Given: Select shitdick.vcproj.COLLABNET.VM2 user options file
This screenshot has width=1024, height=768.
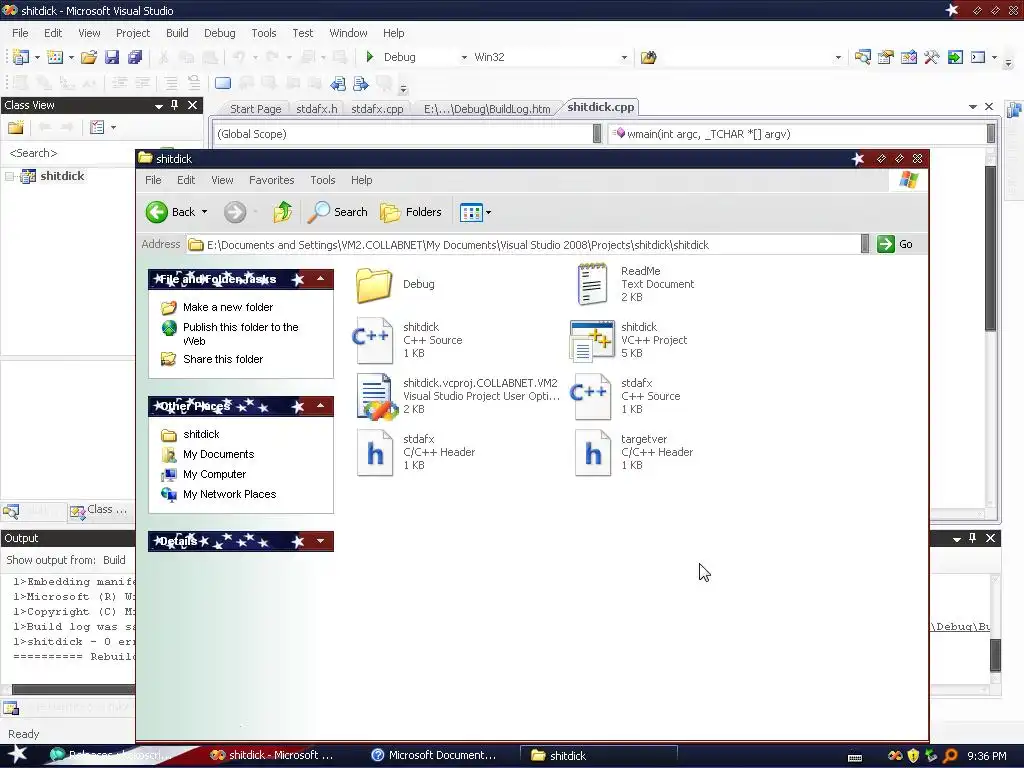Looking at the screenshot, I should [458, 396].
